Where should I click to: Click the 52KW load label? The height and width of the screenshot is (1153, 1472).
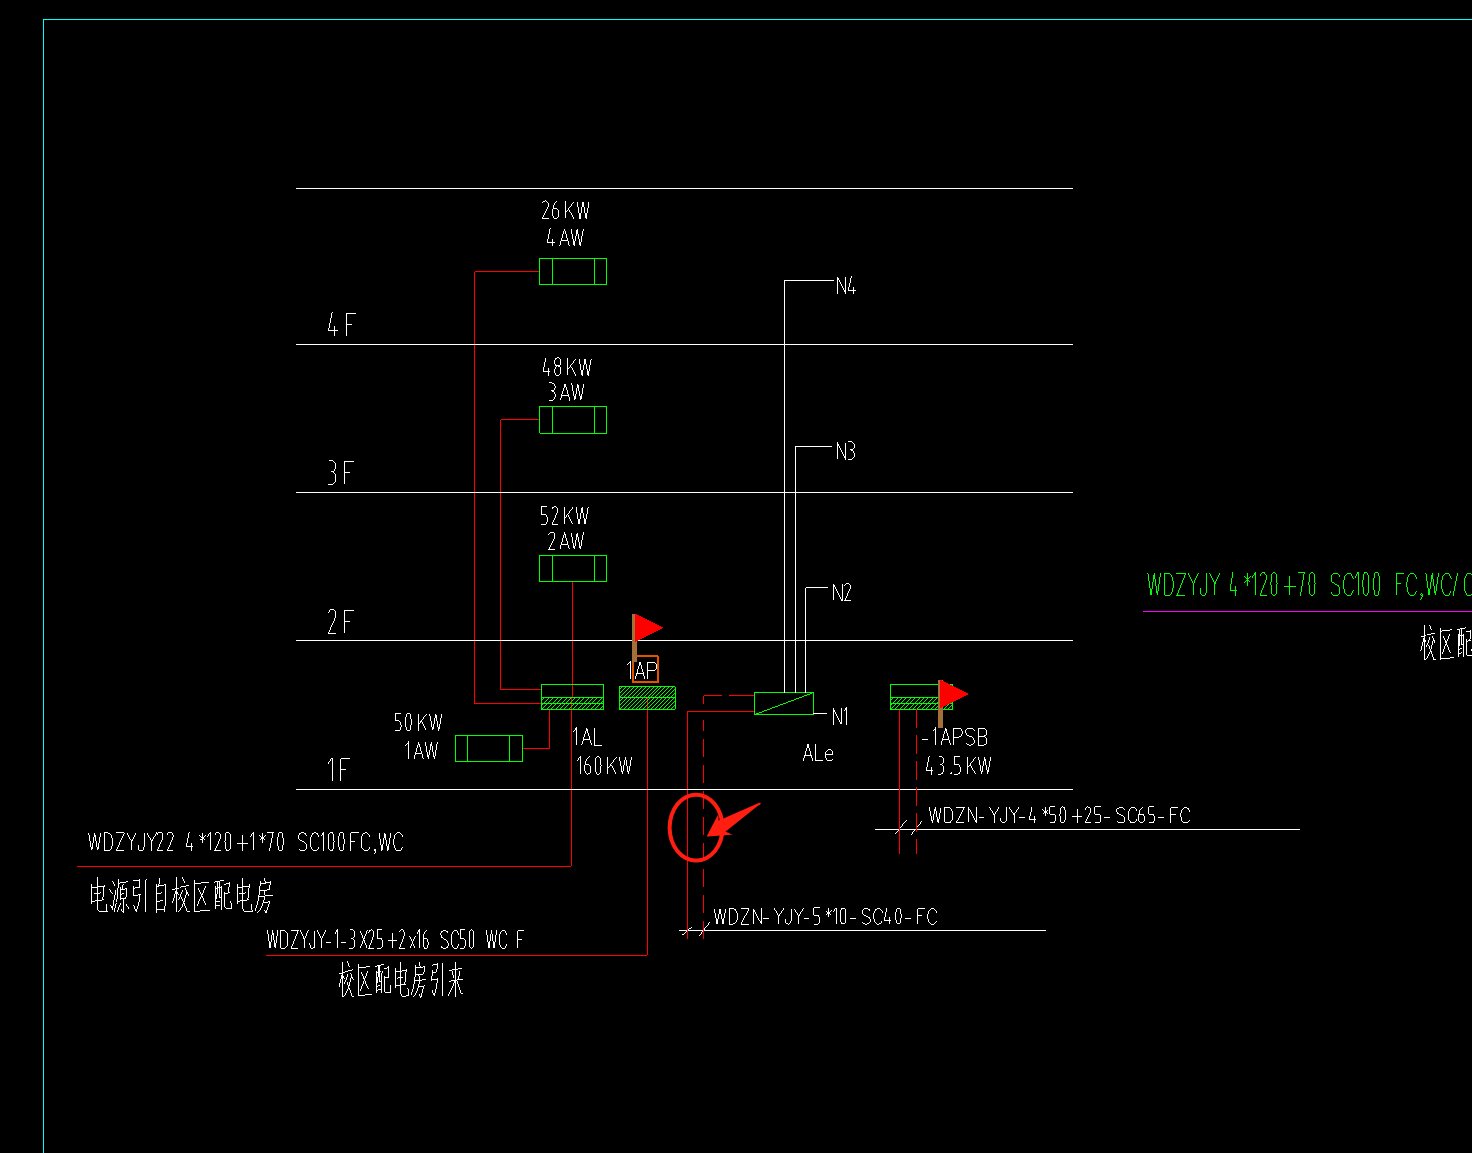tap(565, 516)
